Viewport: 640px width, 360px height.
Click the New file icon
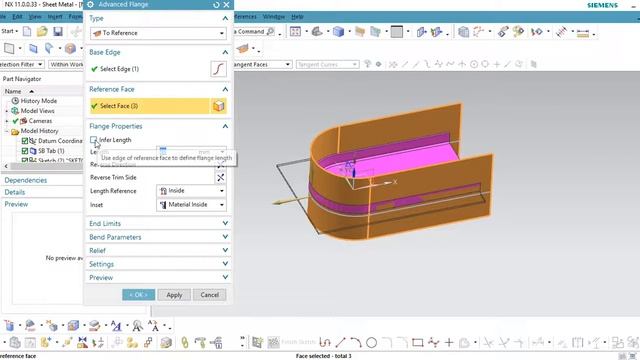tap(27, 31)
